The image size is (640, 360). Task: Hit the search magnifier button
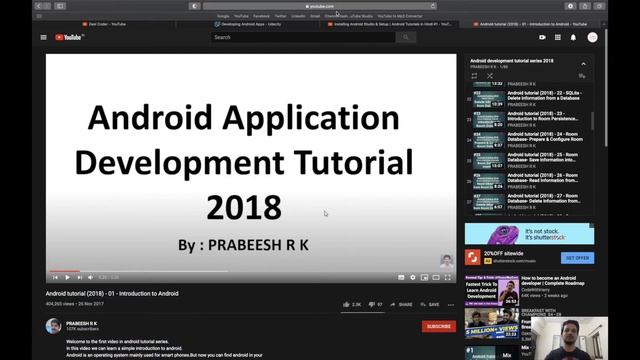click(x=406, y=37)
